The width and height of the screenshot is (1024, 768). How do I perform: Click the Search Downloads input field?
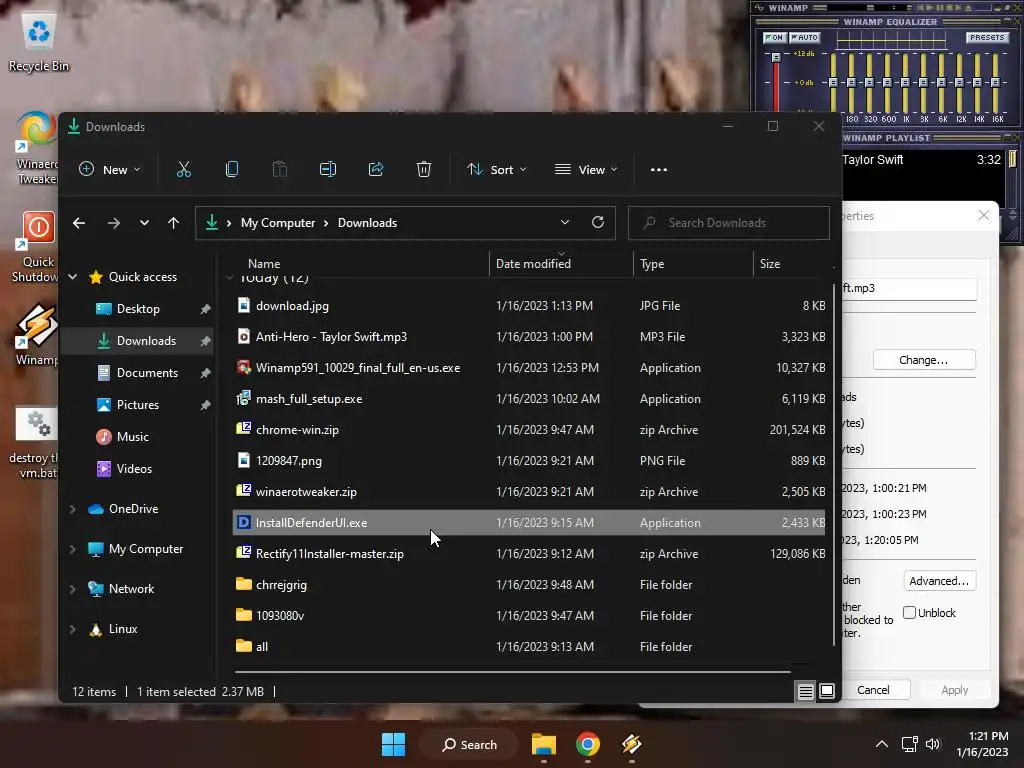click(729, 223)
